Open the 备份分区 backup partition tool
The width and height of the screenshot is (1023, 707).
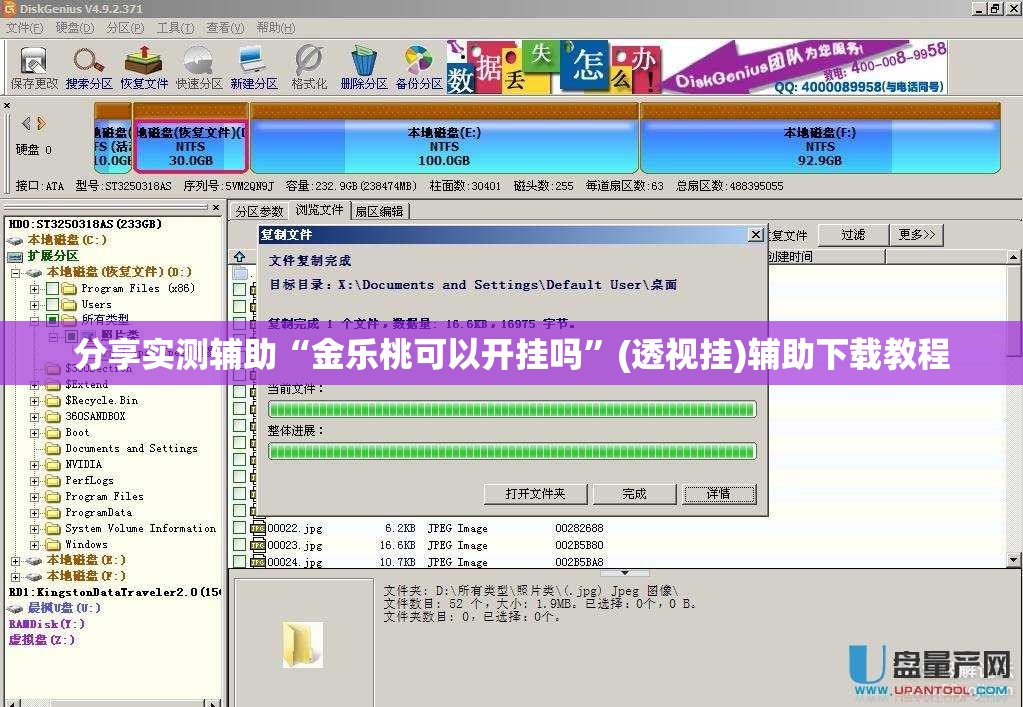419,68
